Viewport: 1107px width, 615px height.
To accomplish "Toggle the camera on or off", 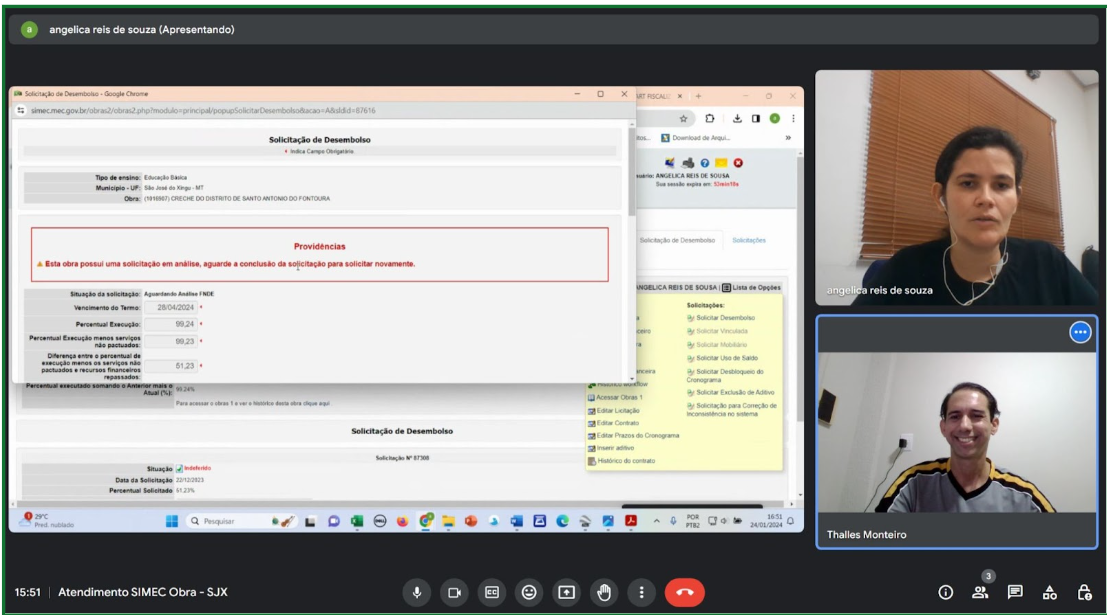I will (454, 592).
